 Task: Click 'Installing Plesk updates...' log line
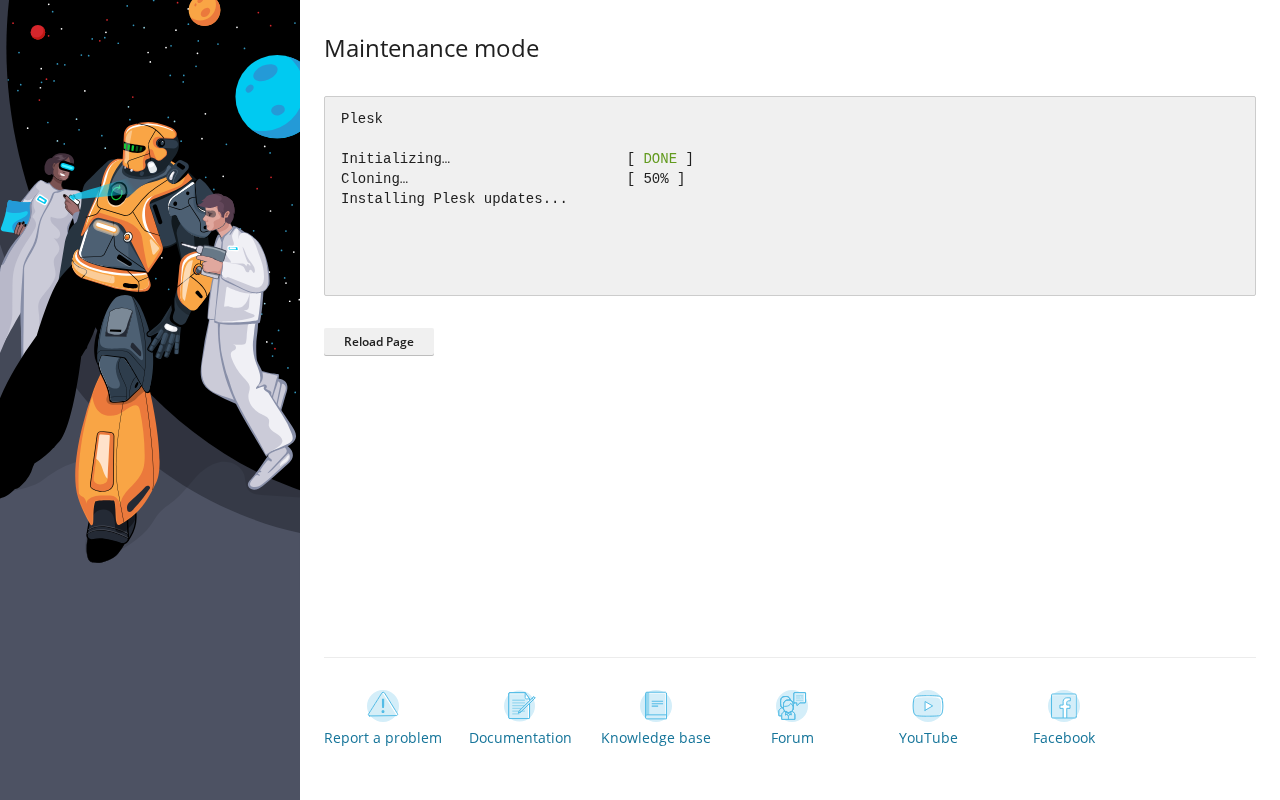(454, 199)
